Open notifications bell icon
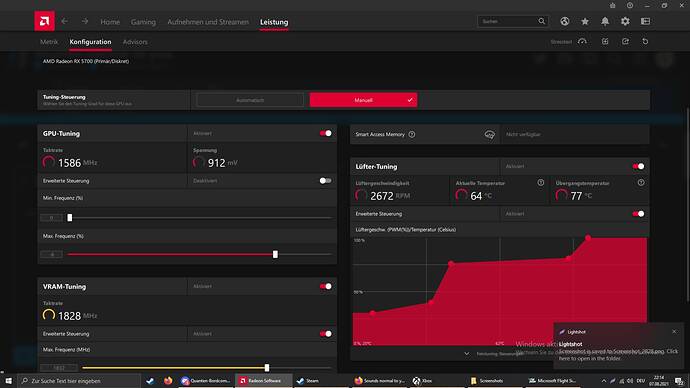 coord(605,21)
